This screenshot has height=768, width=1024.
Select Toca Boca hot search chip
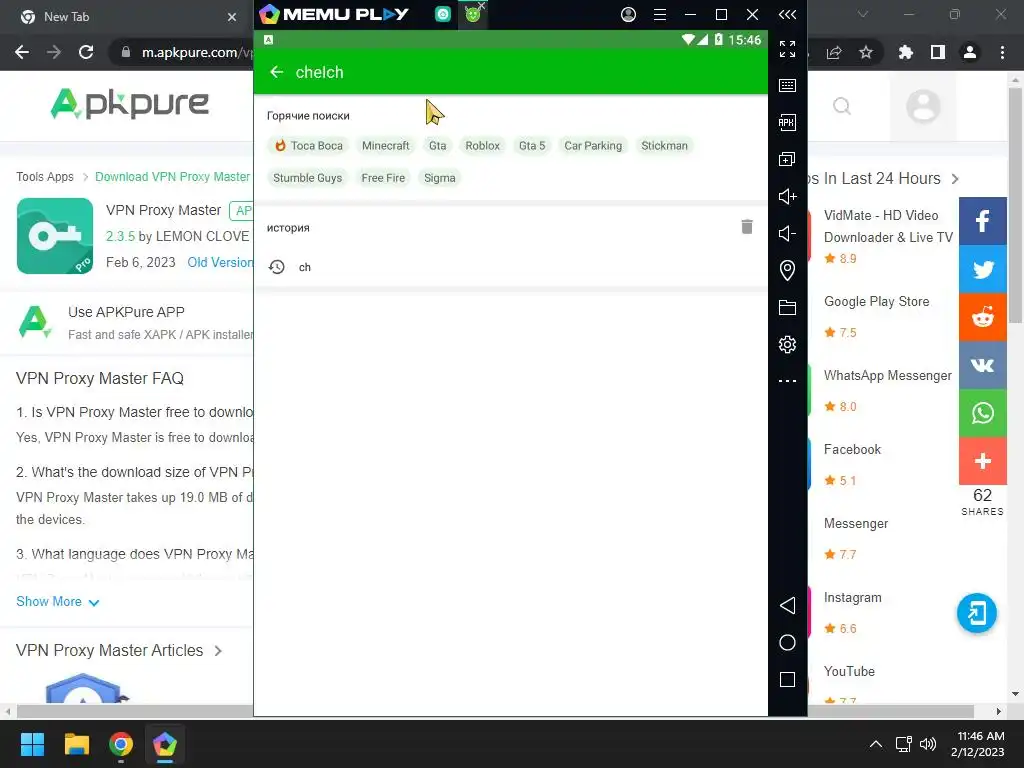pyautogui.click(x=308, y=146)
